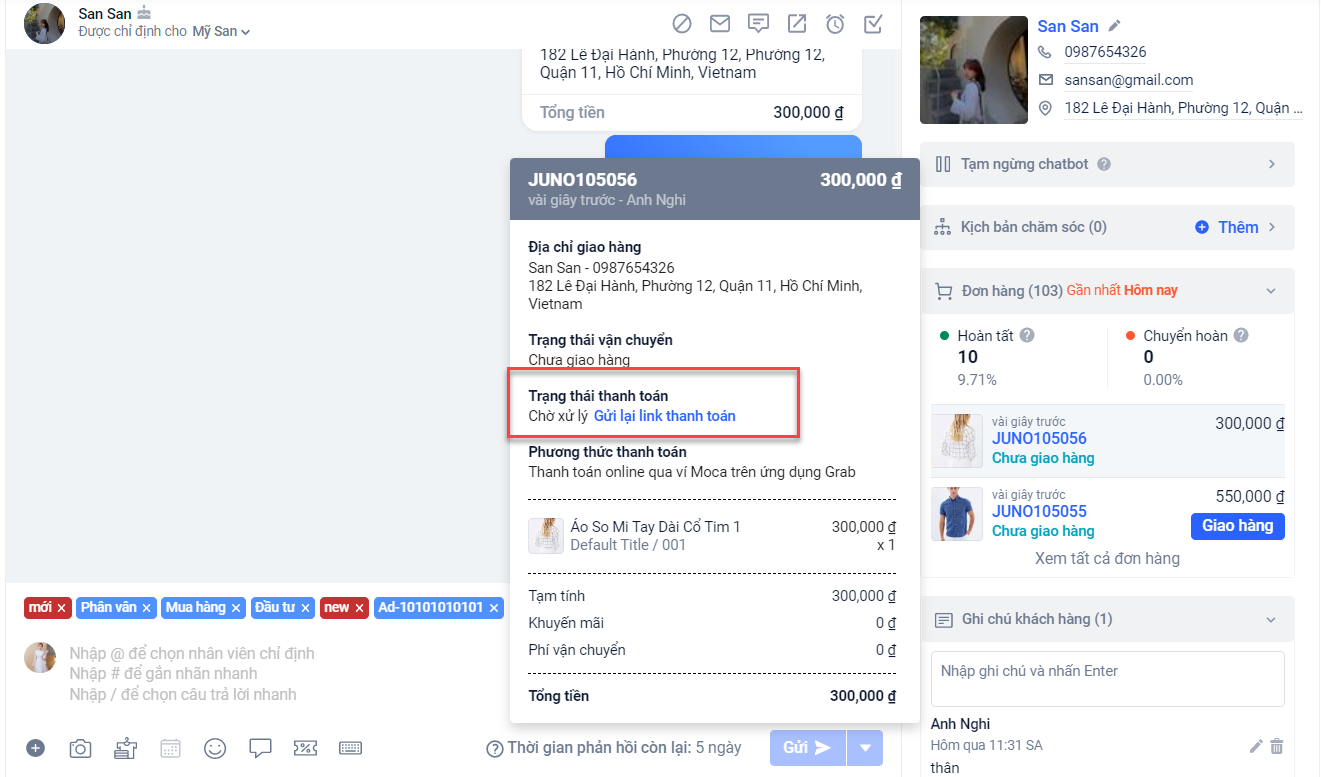Open the emoji picker smiley icon
The width and height of the screenshot is (1321, 777).
[x=215, y=748]
